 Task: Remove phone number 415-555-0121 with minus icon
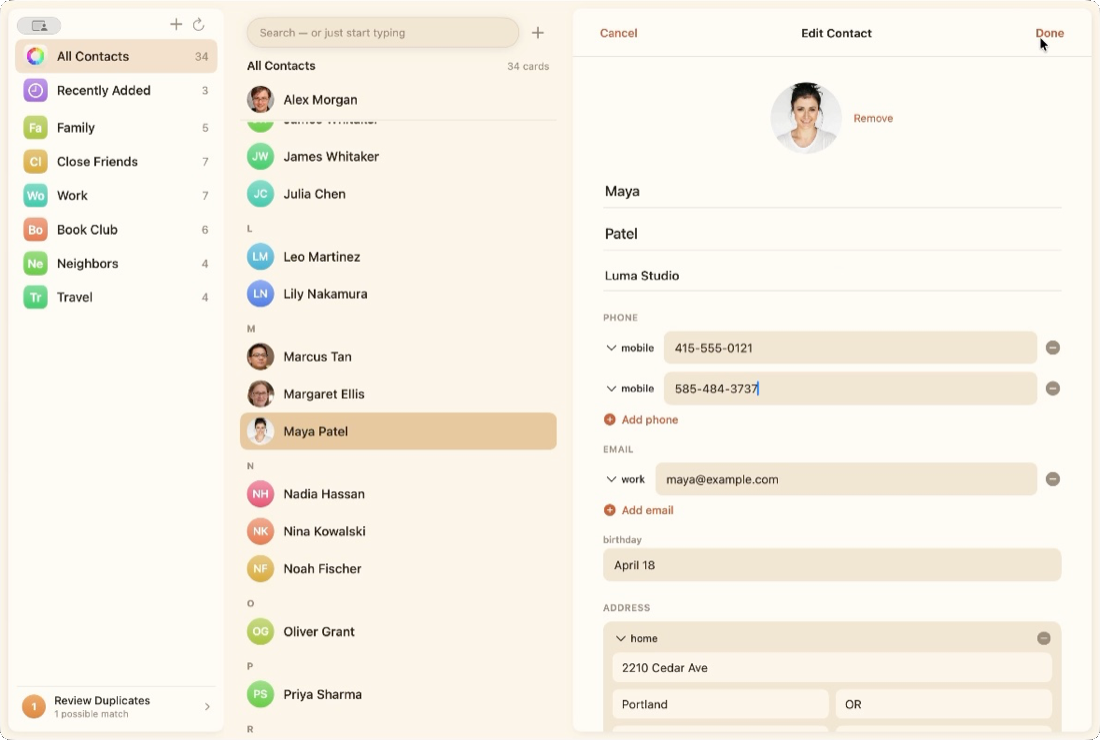click(1052, 348)
